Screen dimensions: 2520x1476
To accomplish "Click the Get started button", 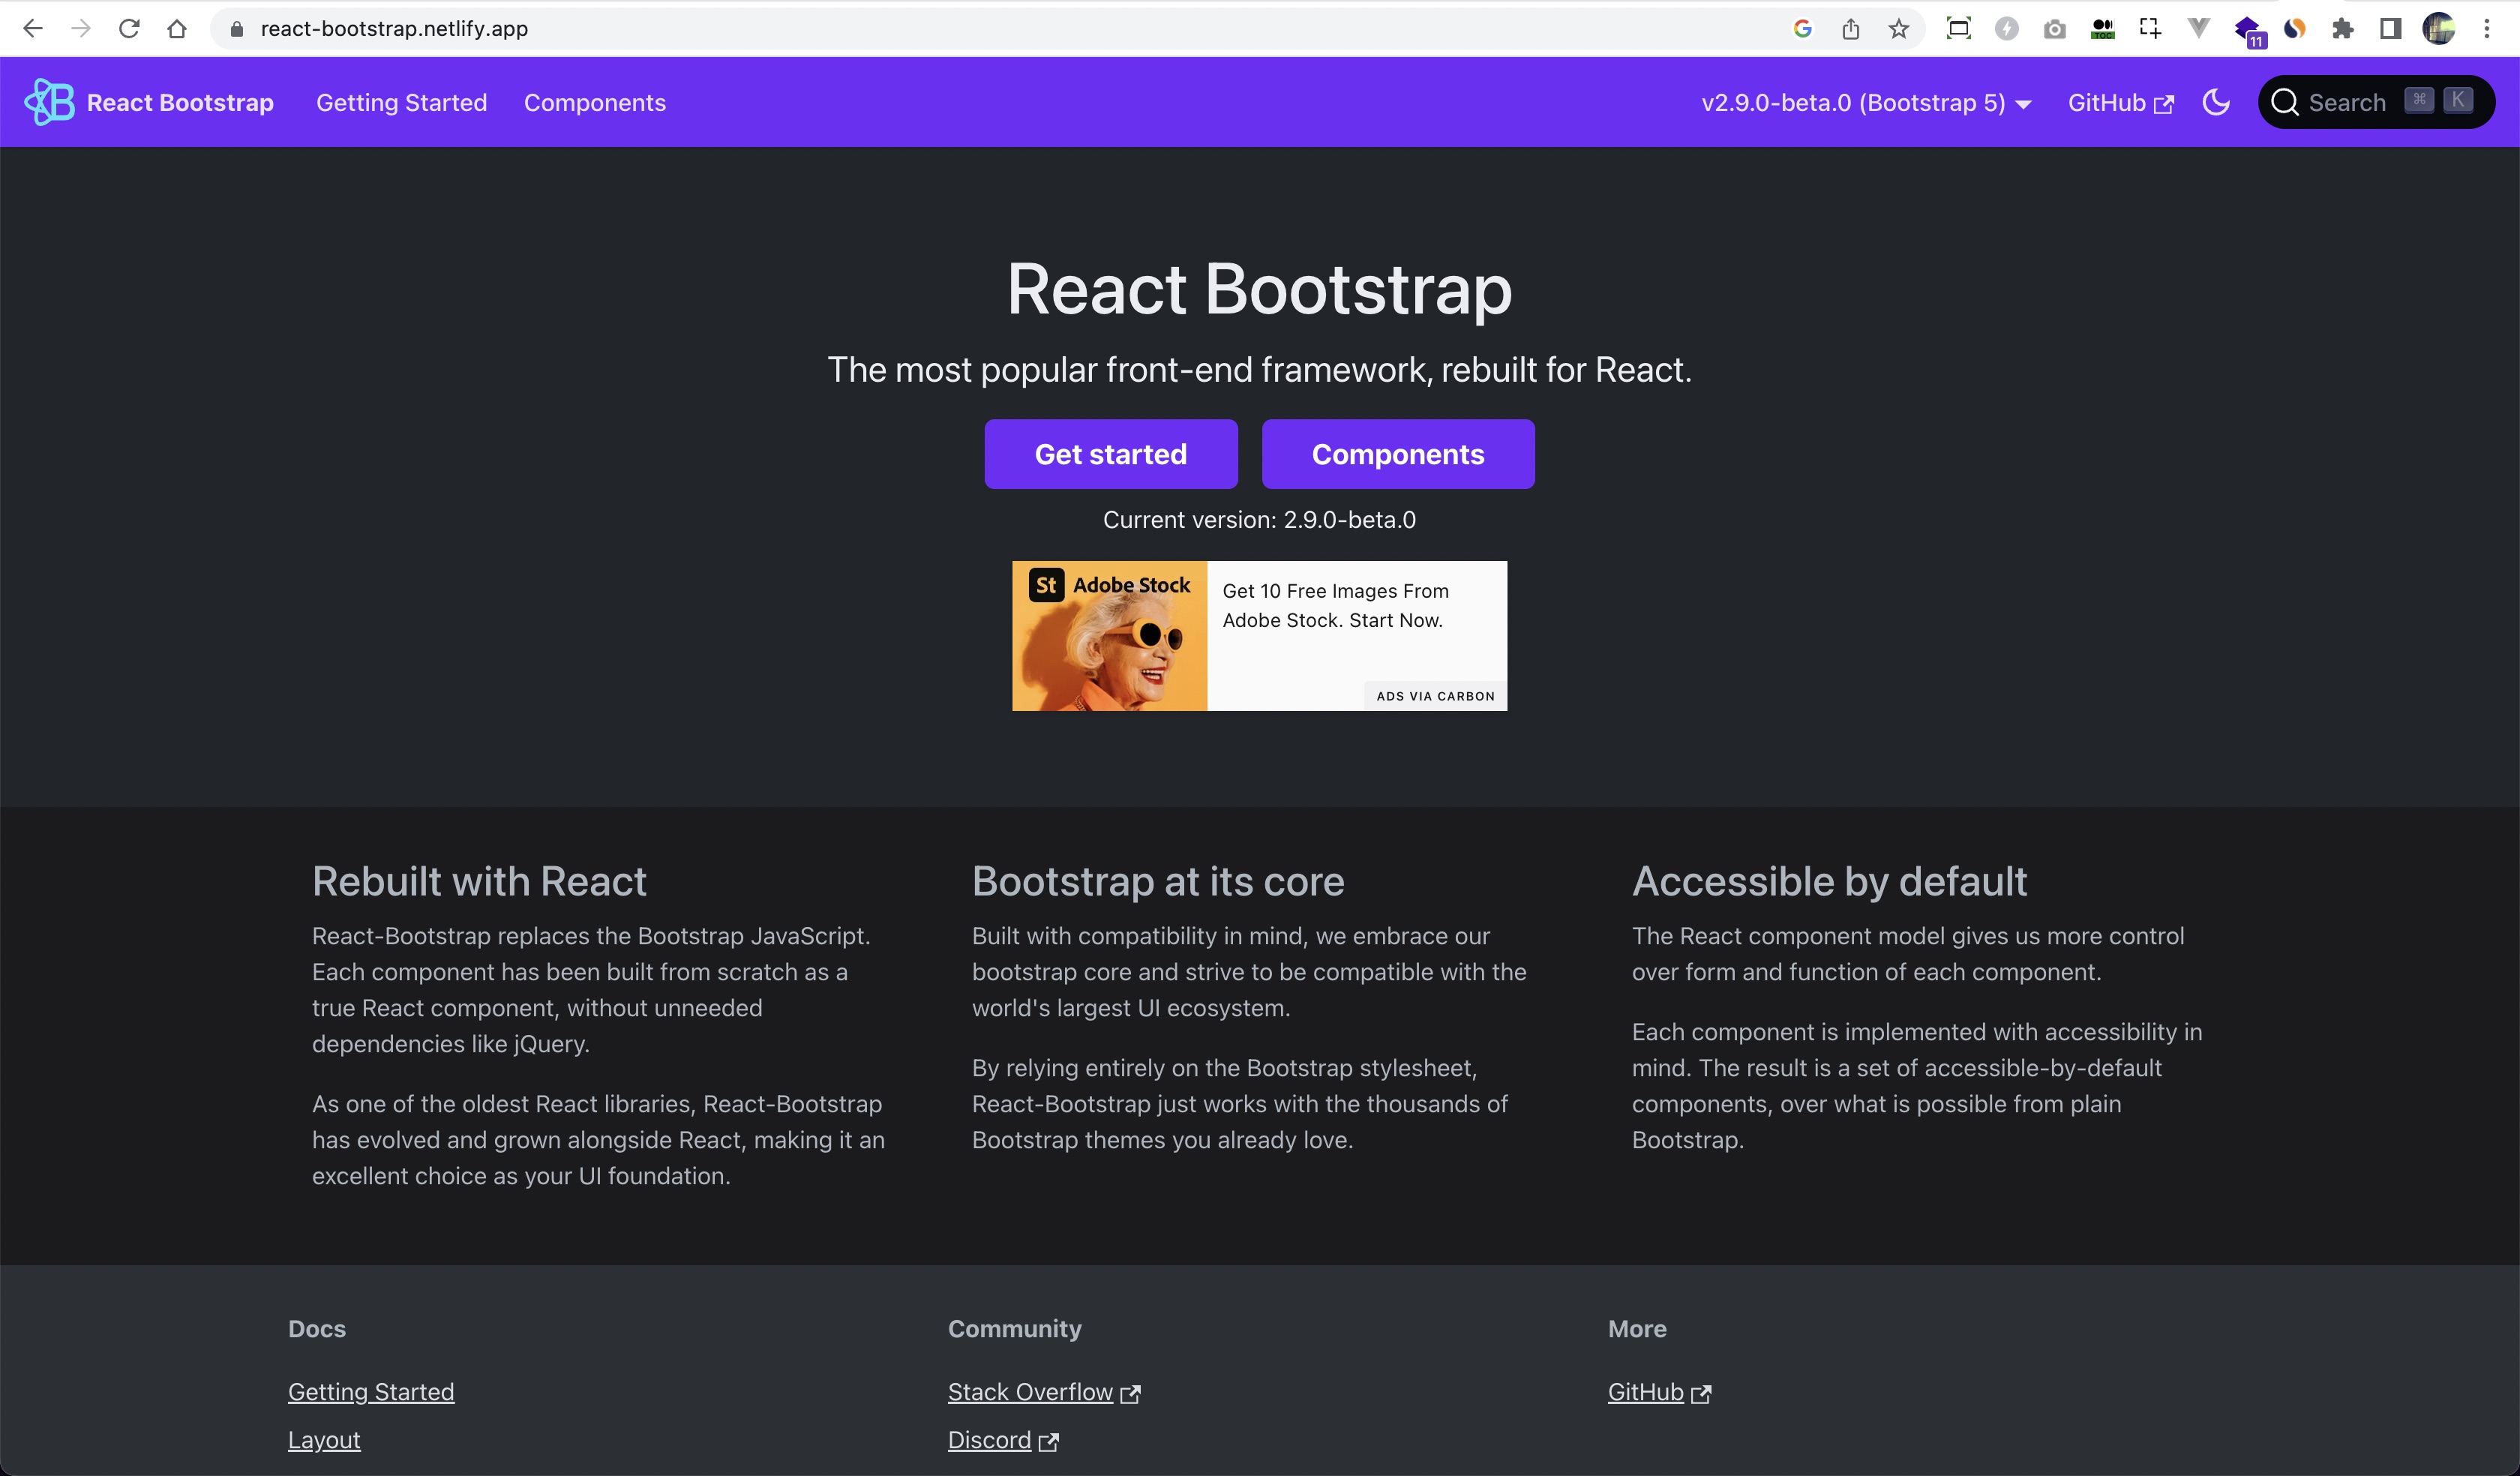I will pos(1111,453).
